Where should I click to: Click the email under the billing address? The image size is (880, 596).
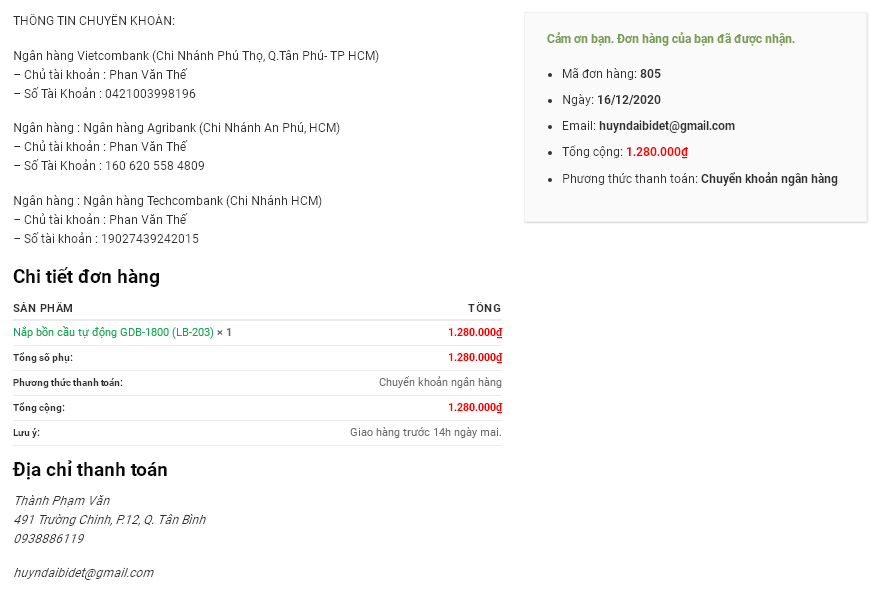coord(83,573)
